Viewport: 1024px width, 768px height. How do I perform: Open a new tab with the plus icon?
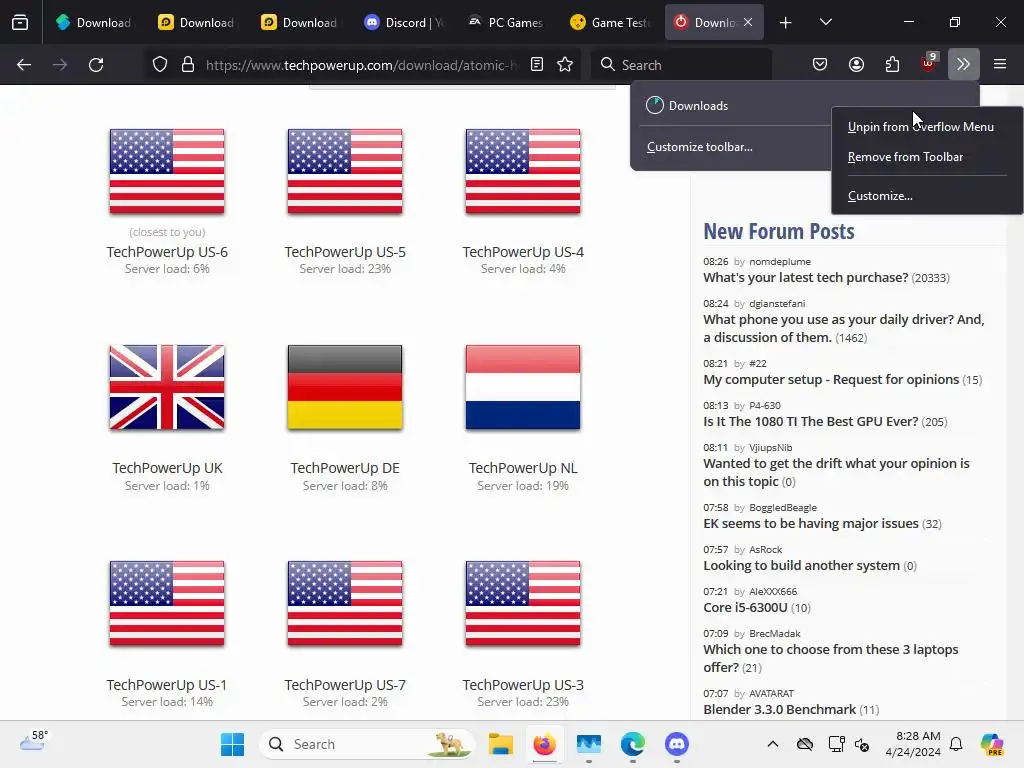click(786, 22)
